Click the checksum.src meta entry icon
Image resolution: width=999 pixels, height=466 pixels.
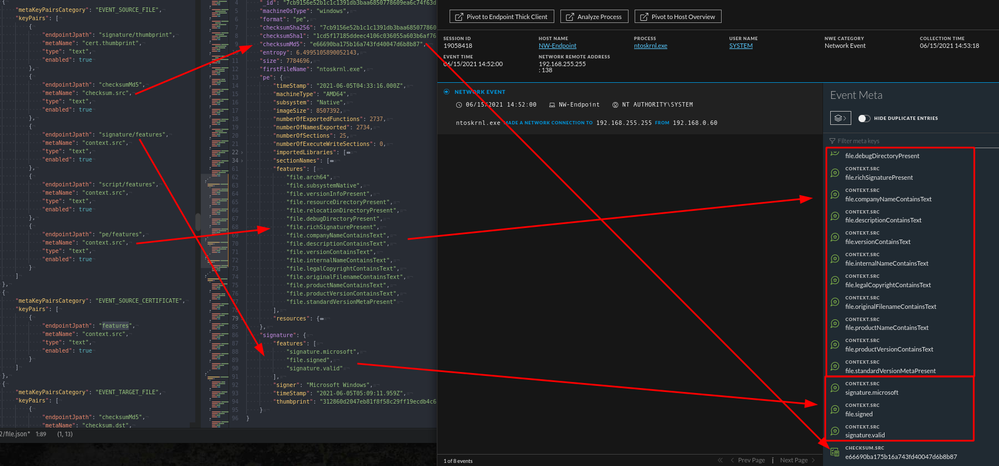835,453
